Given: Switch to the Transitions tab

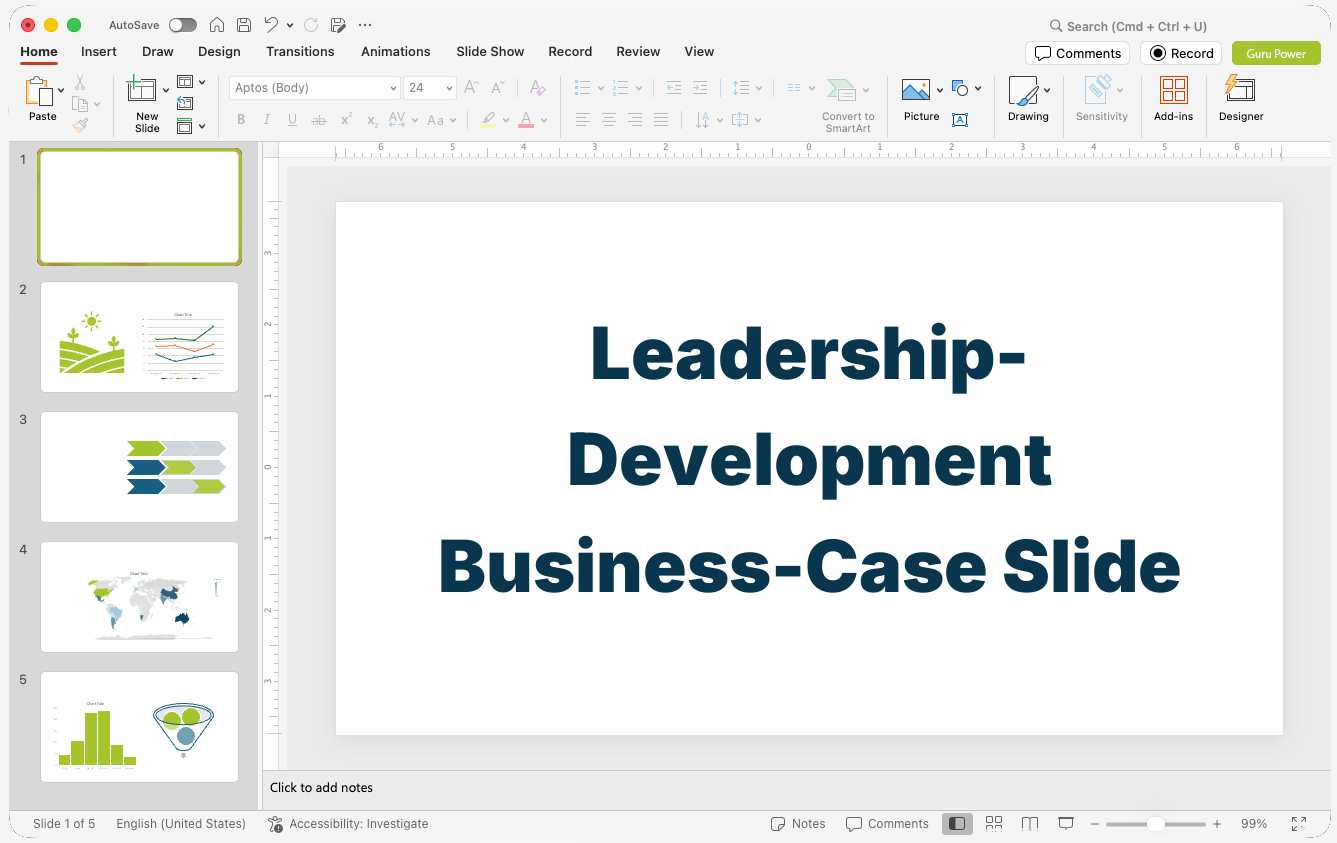Looking at the screenshot, I should pos(300,51).
